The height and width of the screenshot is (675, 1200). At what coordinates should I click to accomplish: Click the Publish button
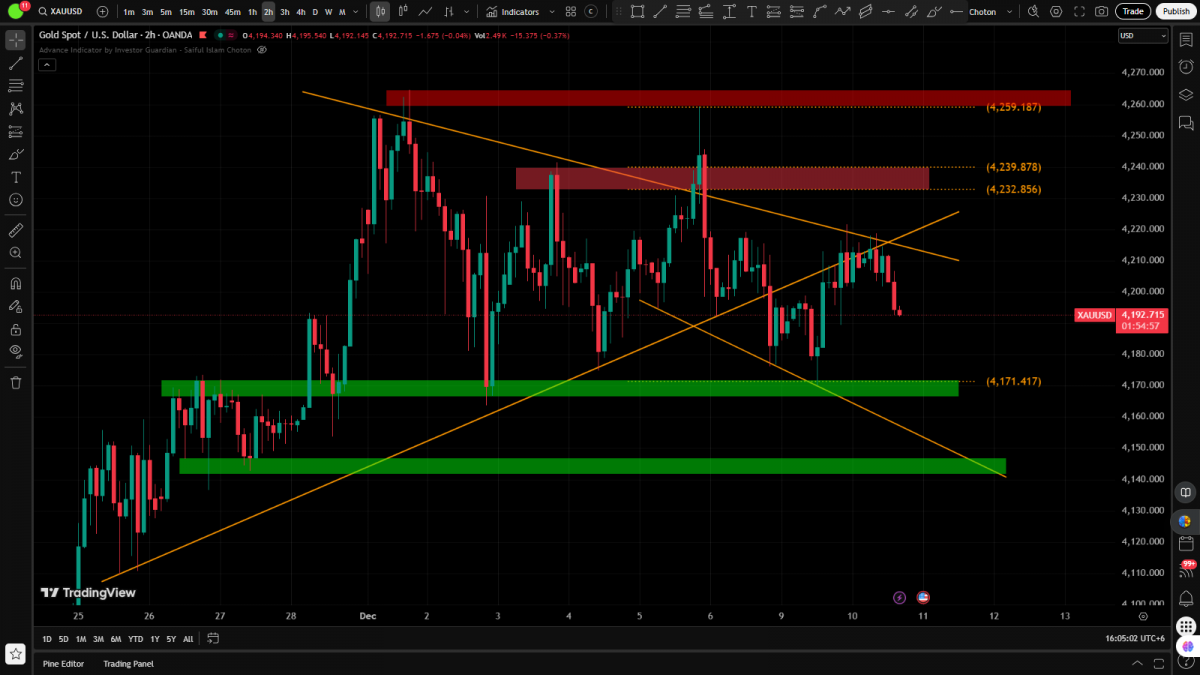1174,12
